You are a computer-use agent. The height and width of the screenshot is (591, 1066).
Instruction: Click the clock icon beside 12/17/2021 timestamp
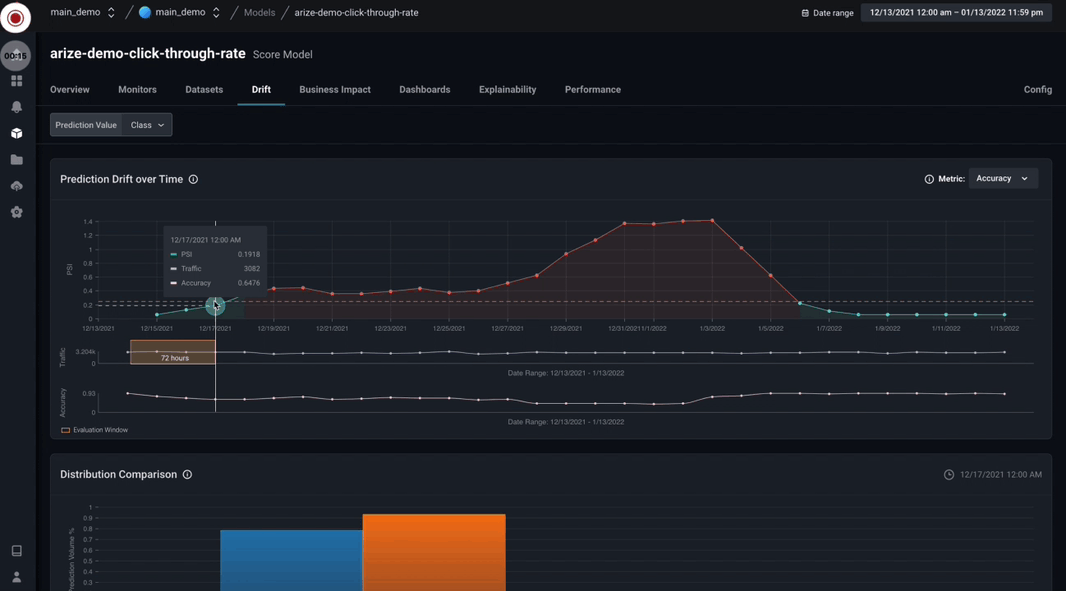948,475
